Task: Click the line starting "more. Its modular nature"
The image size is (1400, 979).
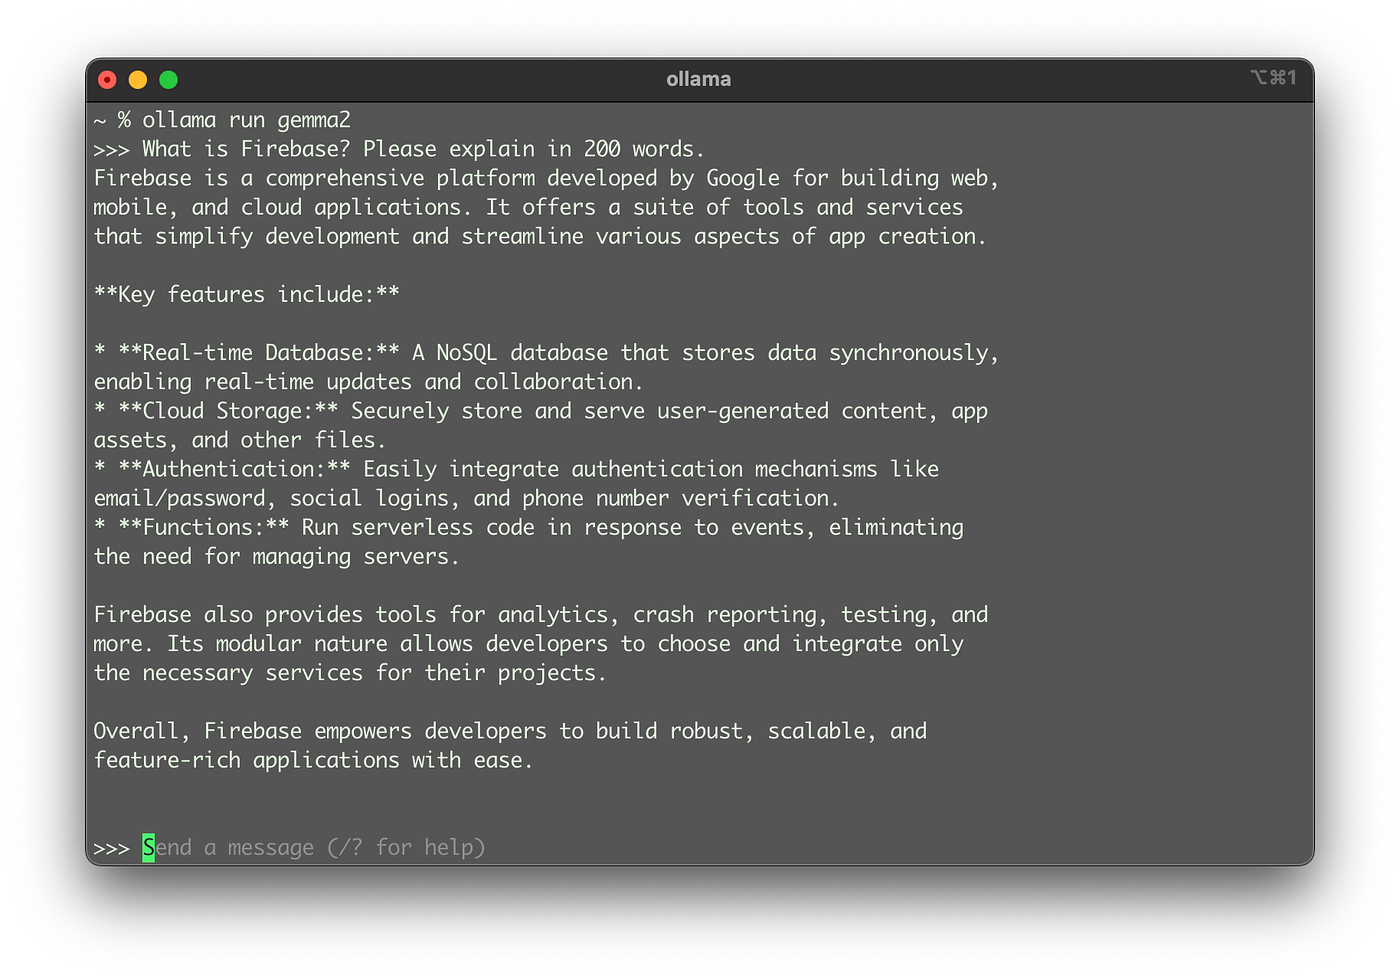Action: 529,644
